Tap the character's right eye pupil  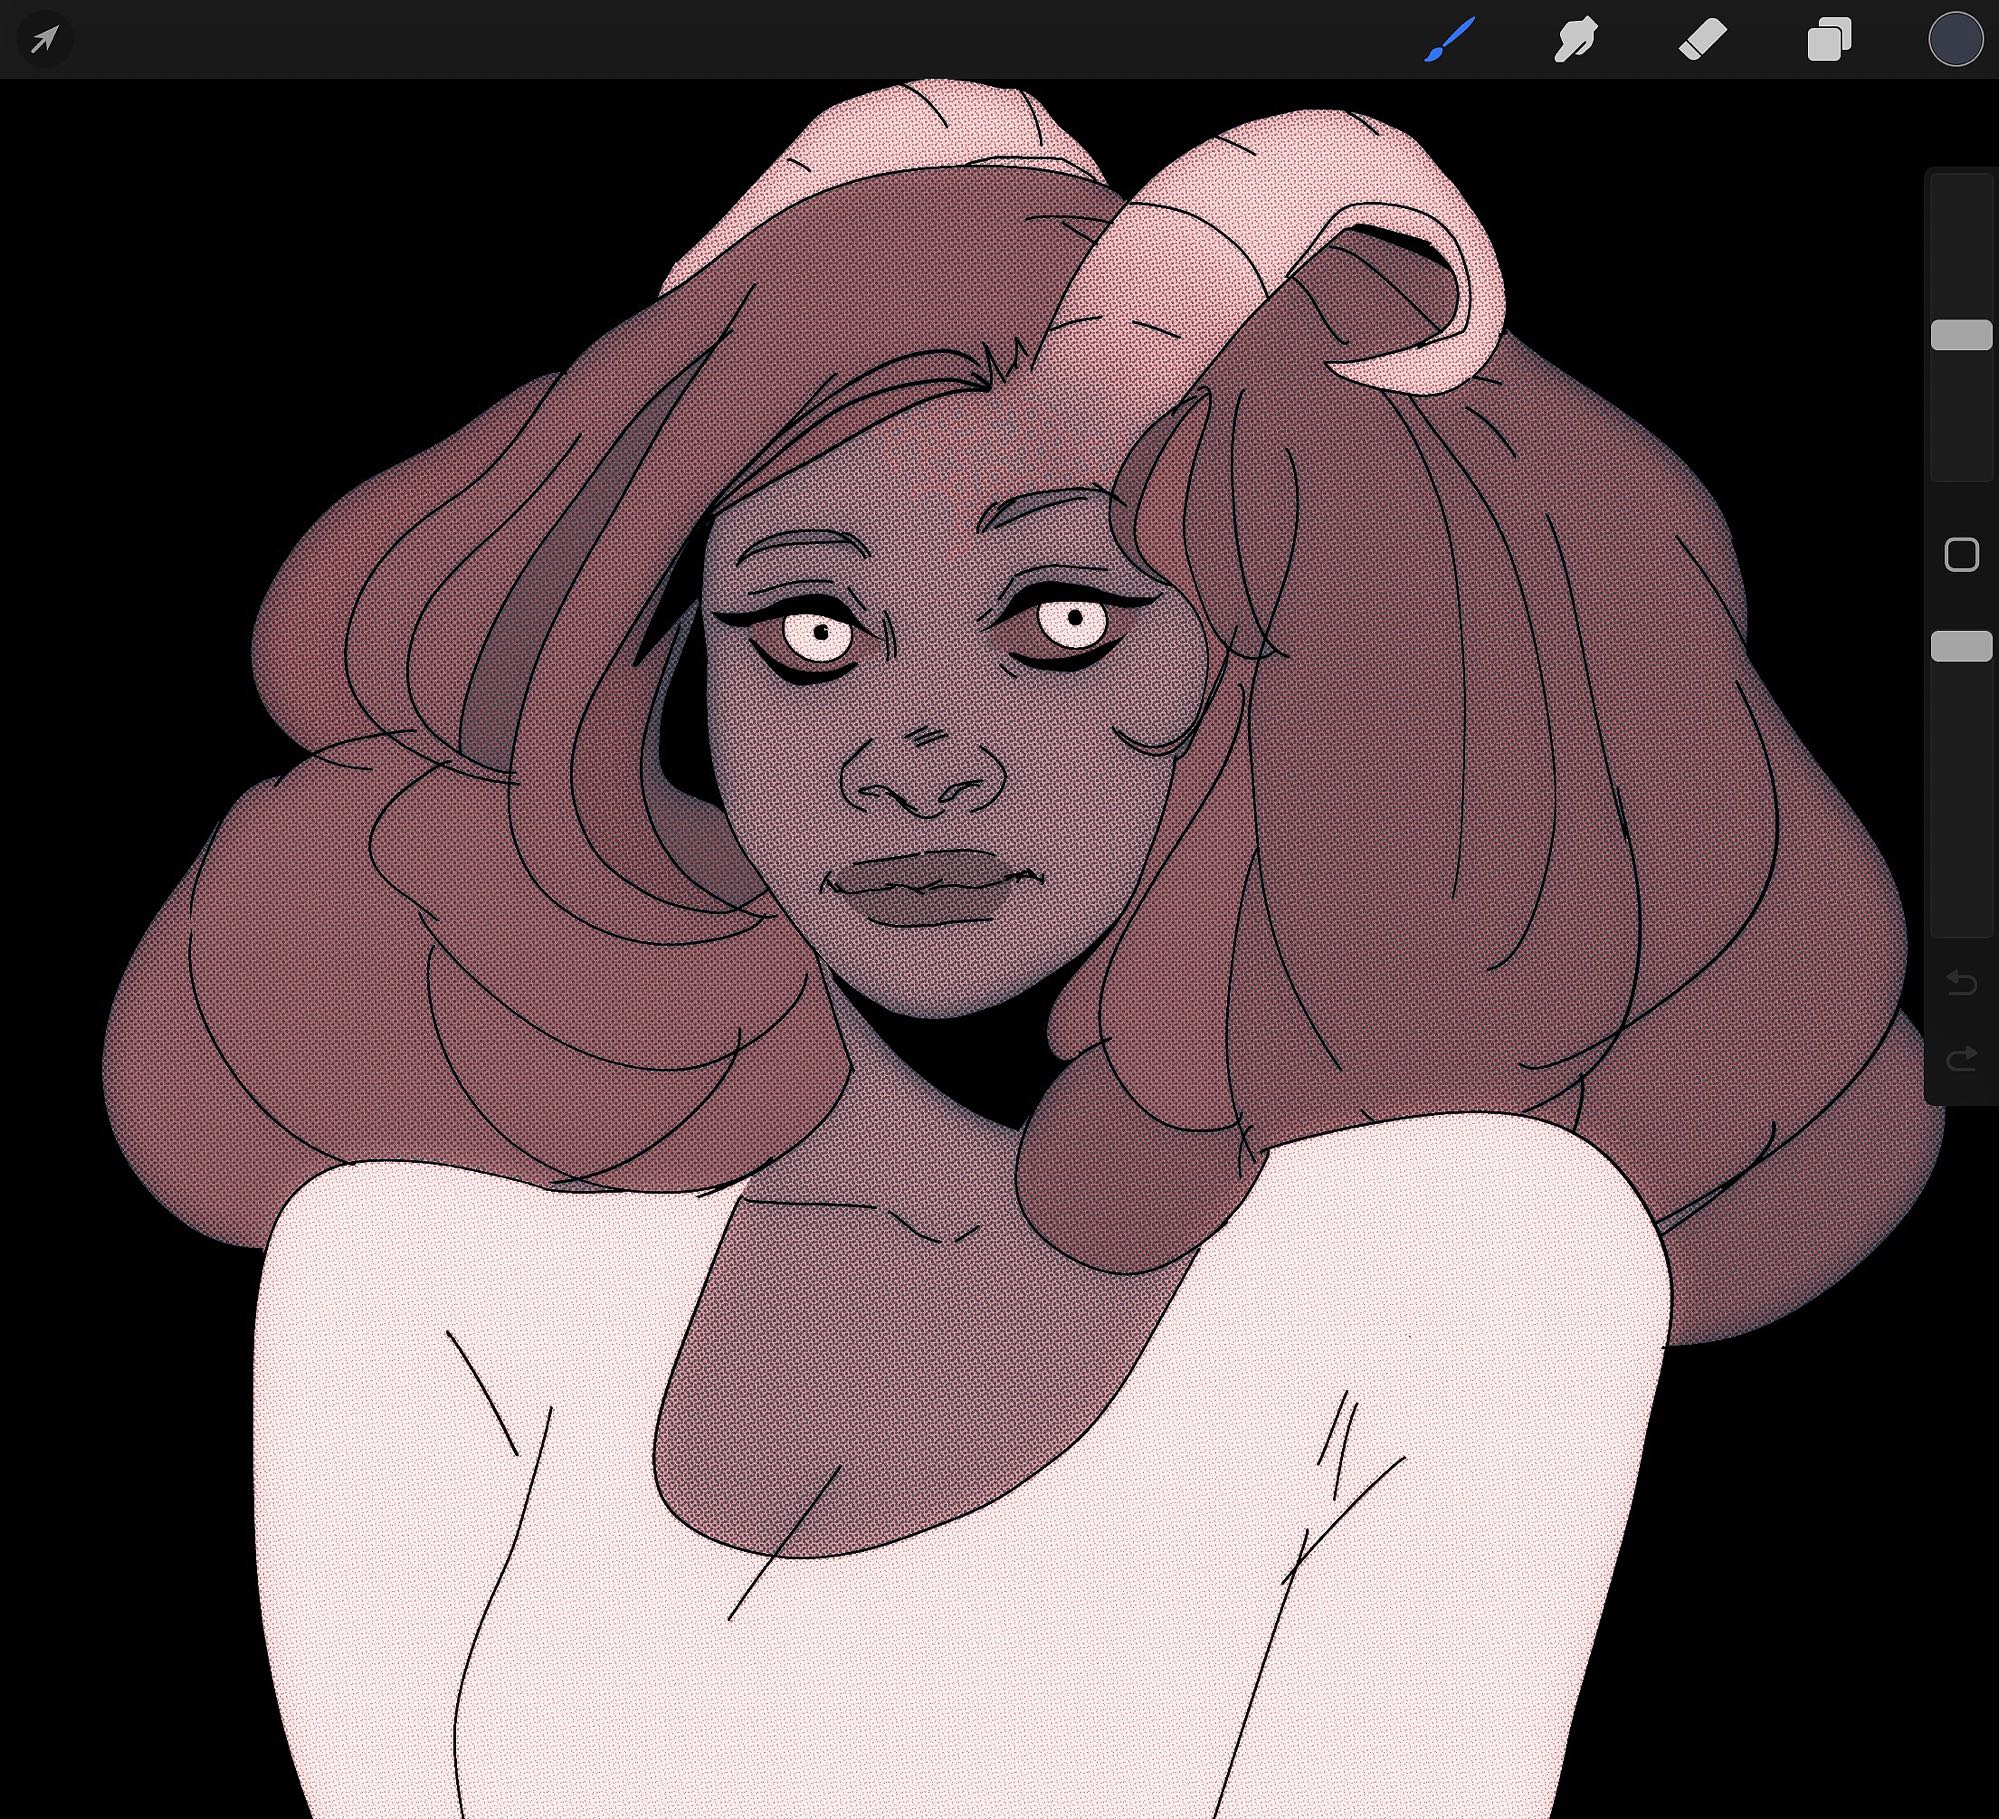(x=1076, y=616)
